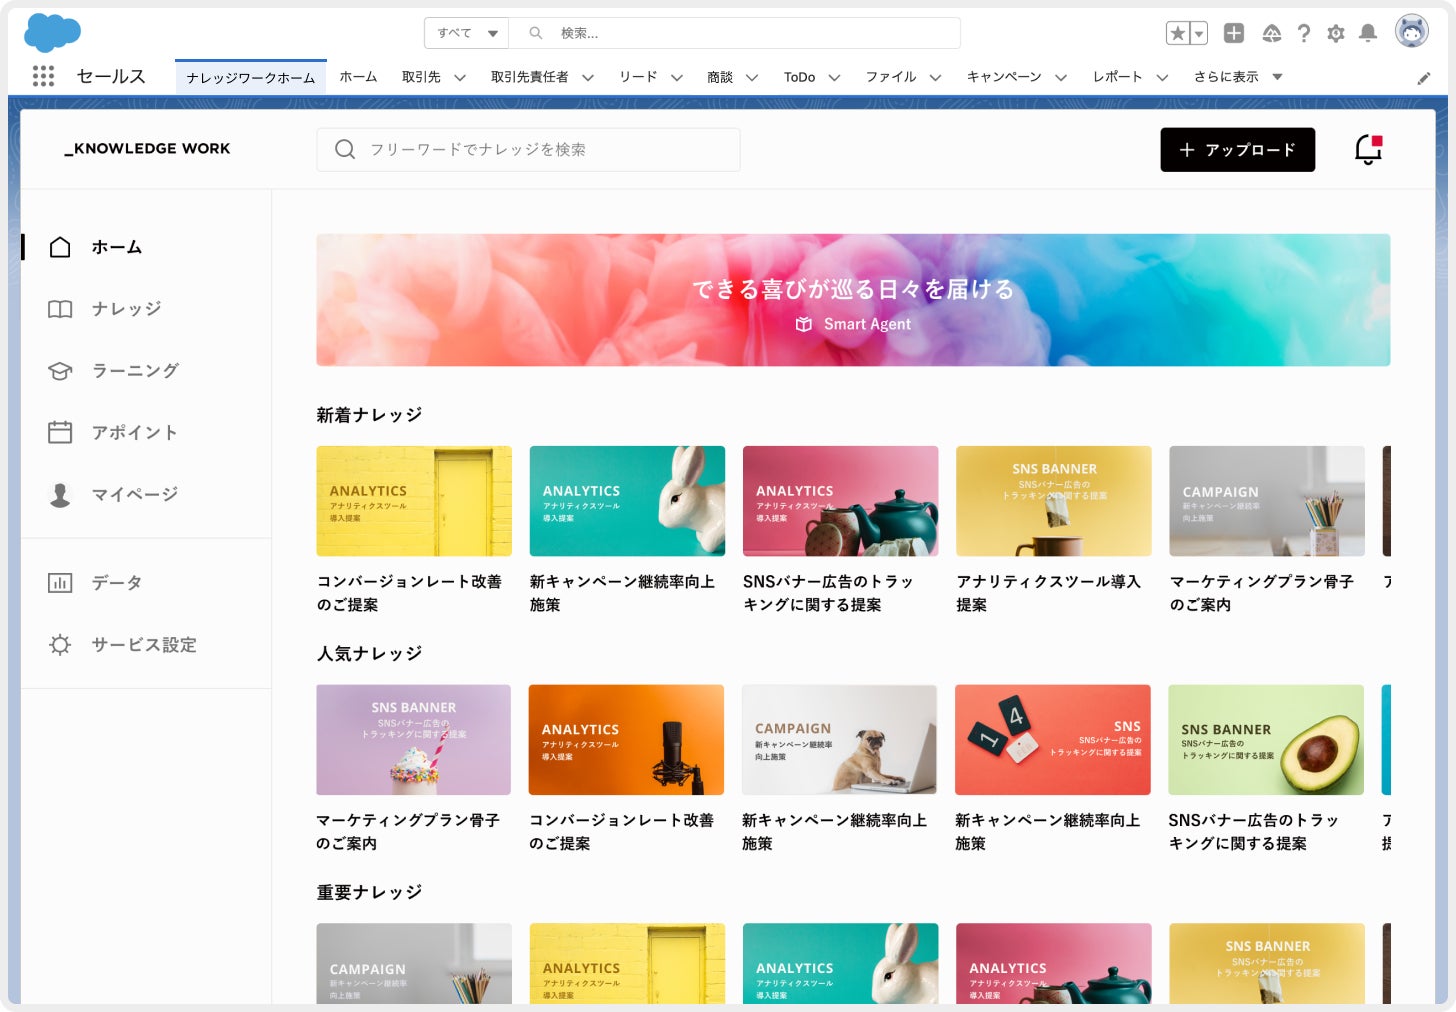This screenshot has width=1456, height=1012.
Task: Expand the 商談 tab dropdown chevron
Action: pyautogui.click(x=752, y=77)
